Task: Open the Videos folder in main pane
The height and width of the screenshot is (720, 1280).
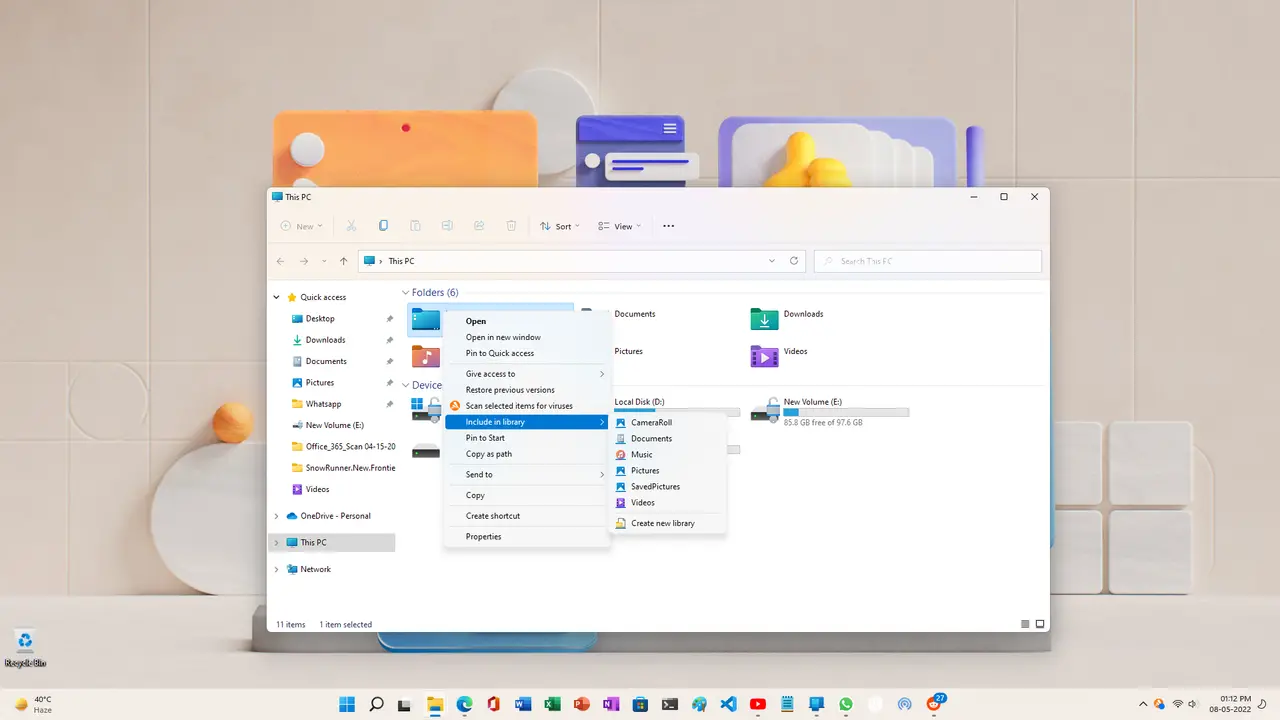Action: 765,356
